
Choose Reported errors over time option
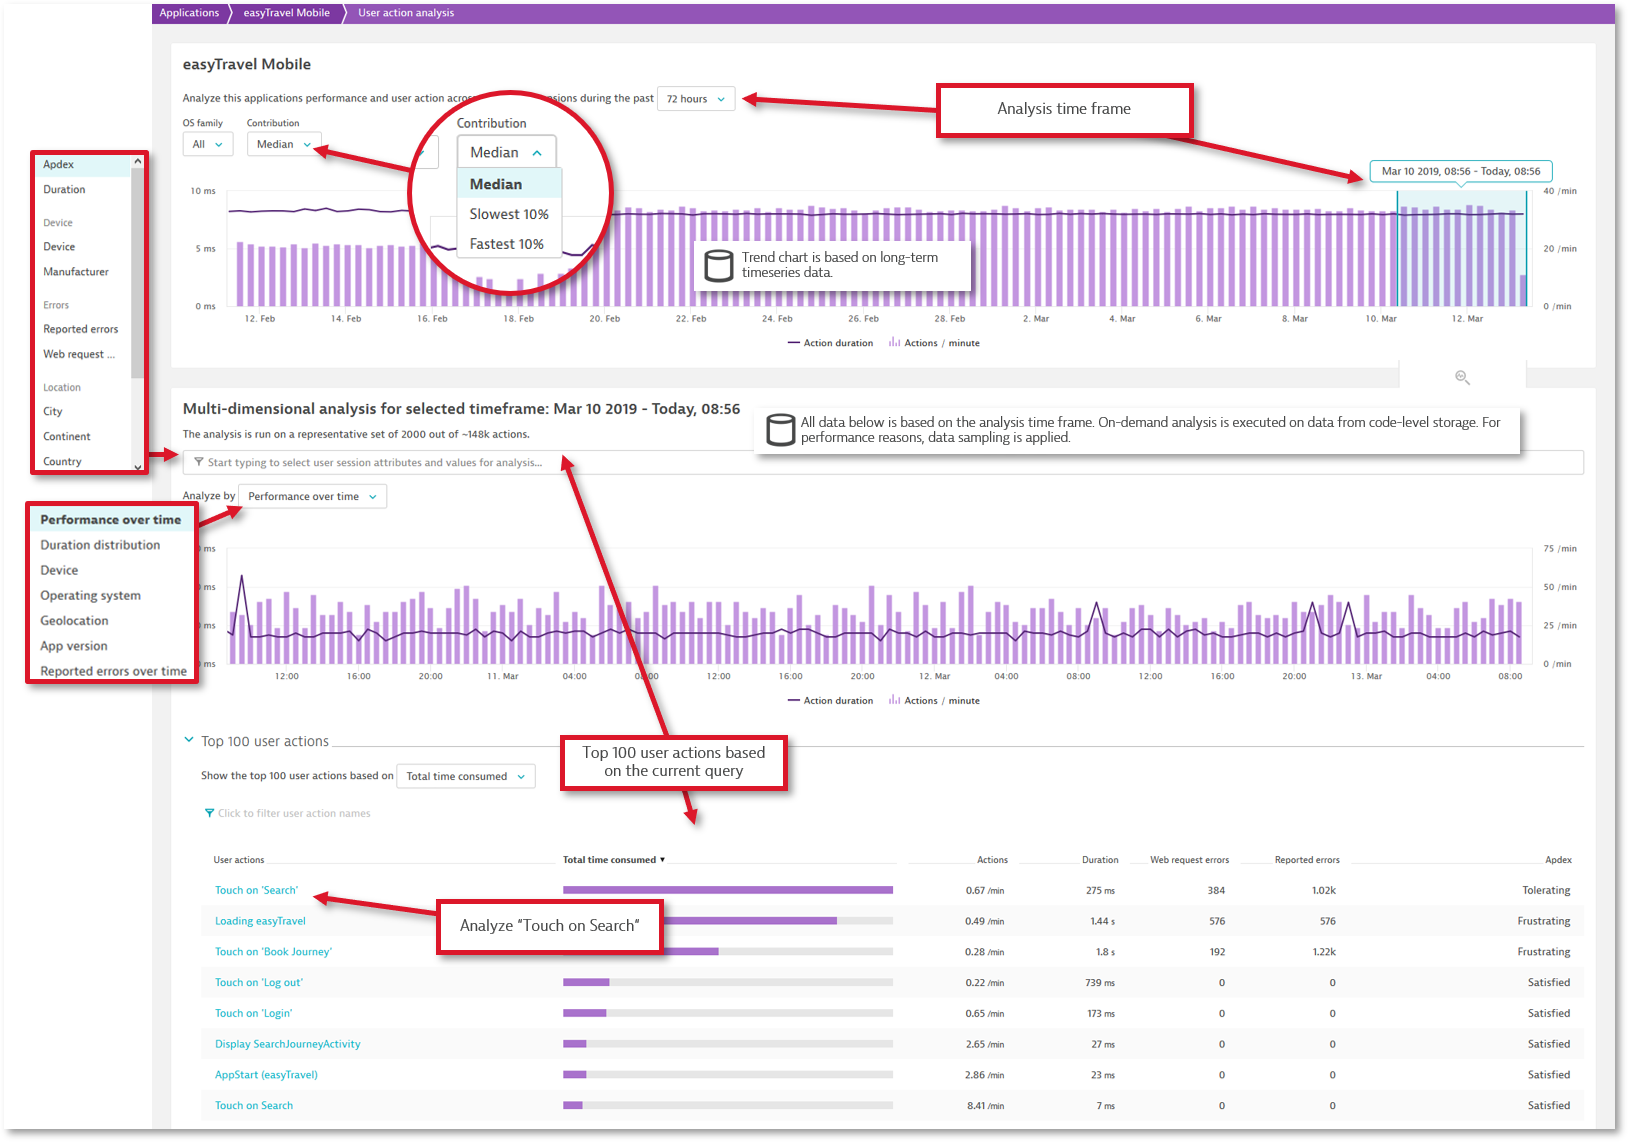113,671
